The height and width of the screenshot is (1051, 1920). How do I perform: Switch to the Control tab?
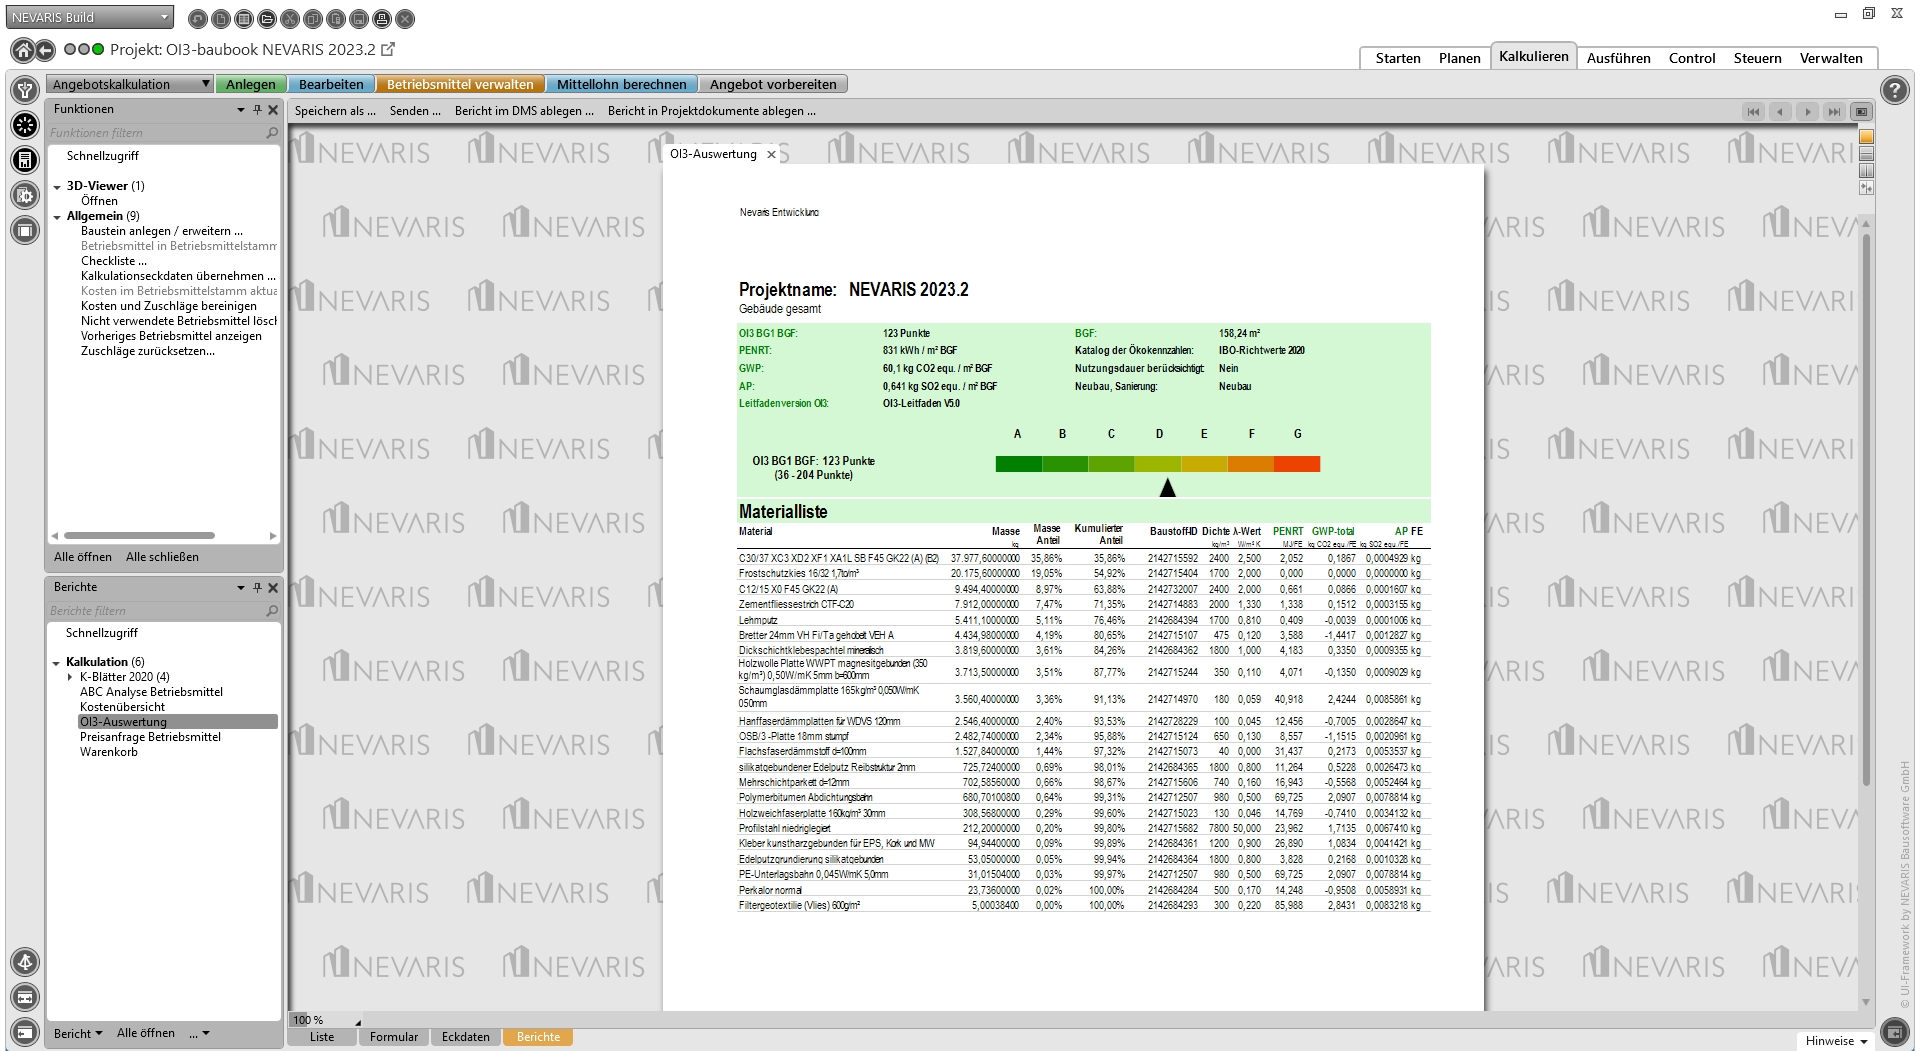coord(1692,58)
